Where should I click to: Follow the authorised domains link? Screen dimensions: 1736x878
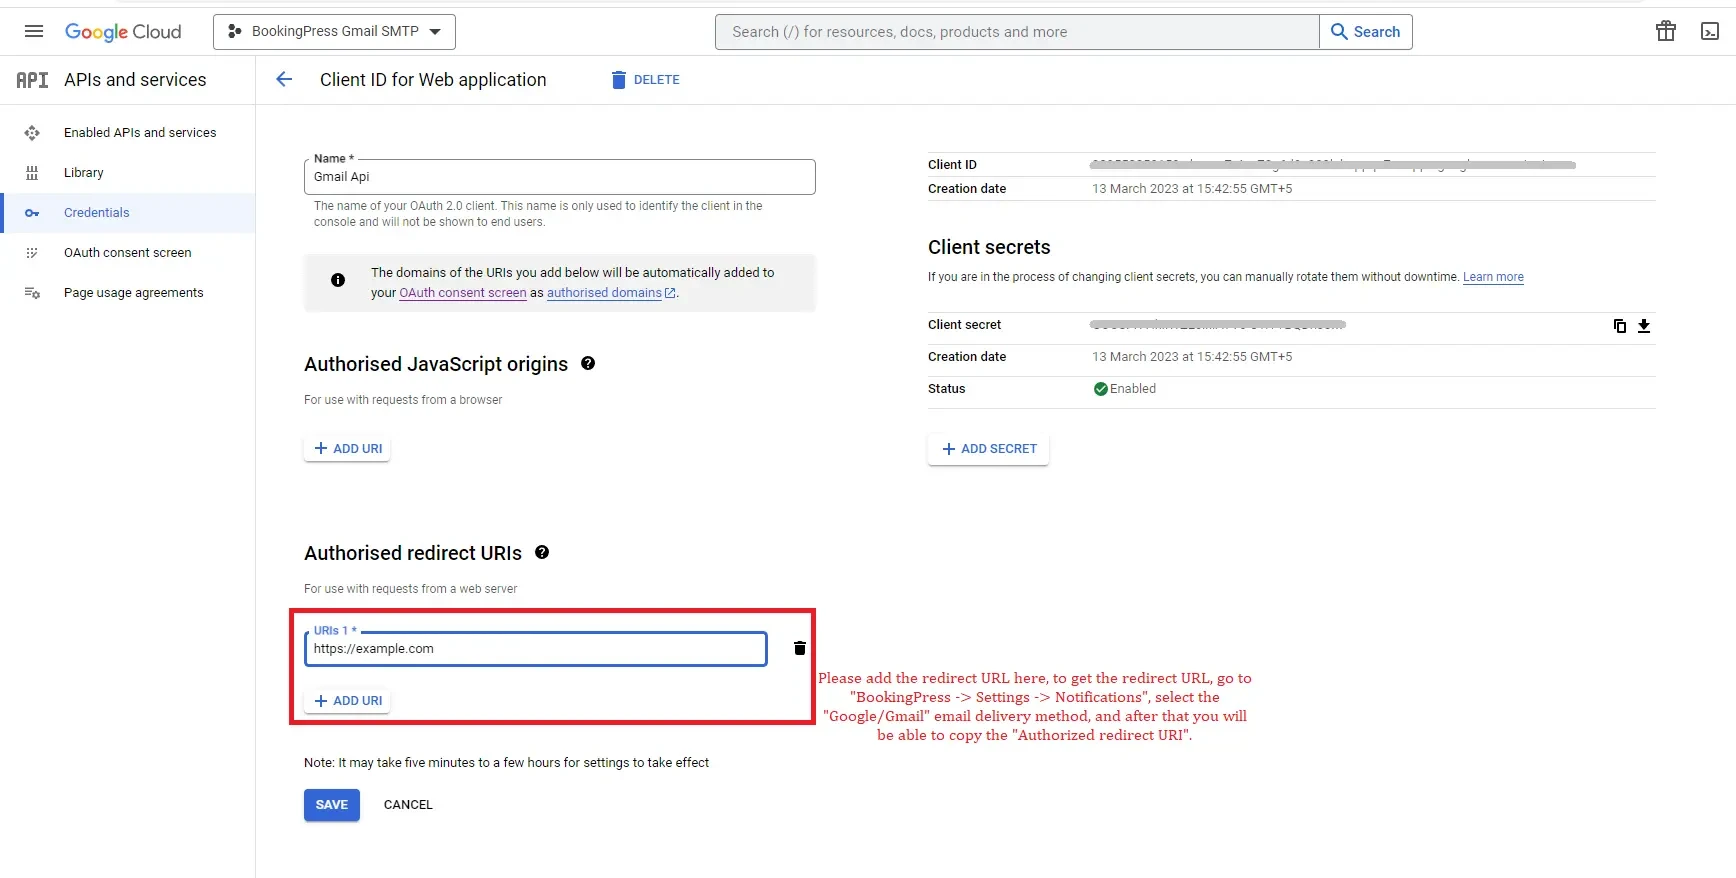(611, 293)
